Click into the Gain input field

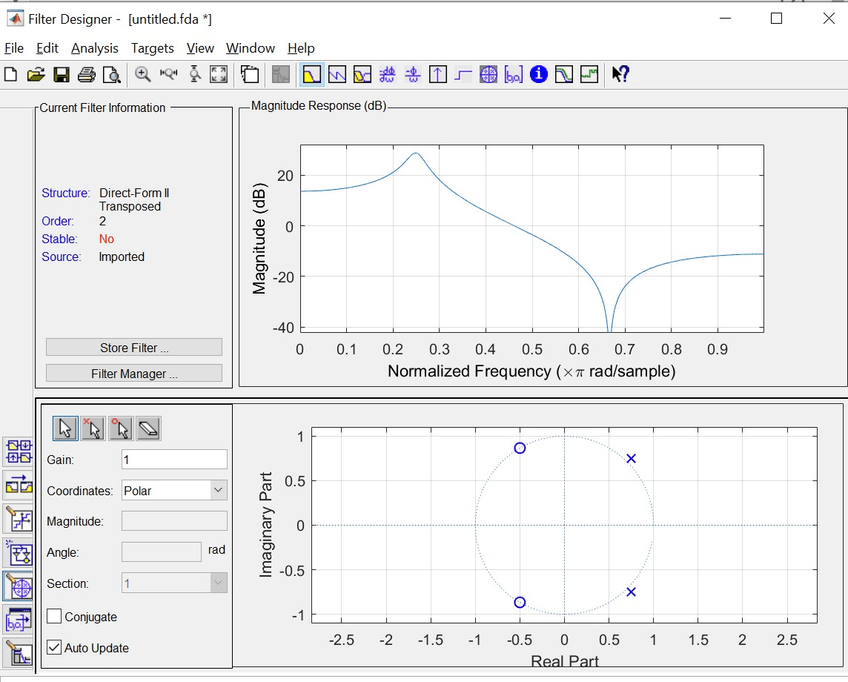(x=174, y=459)
